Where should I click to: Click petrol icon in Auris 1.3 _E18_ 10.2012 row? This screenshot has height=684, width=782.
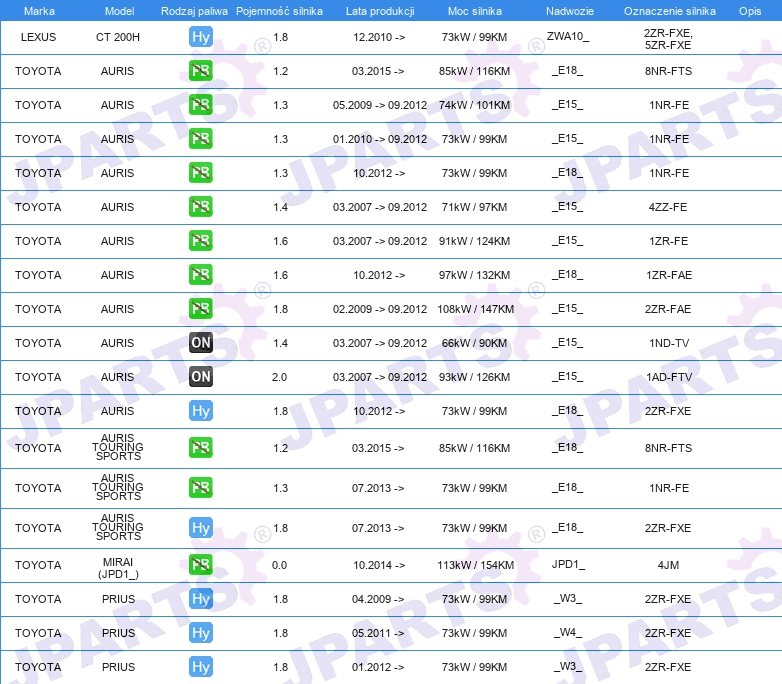(x=201, y=173)
